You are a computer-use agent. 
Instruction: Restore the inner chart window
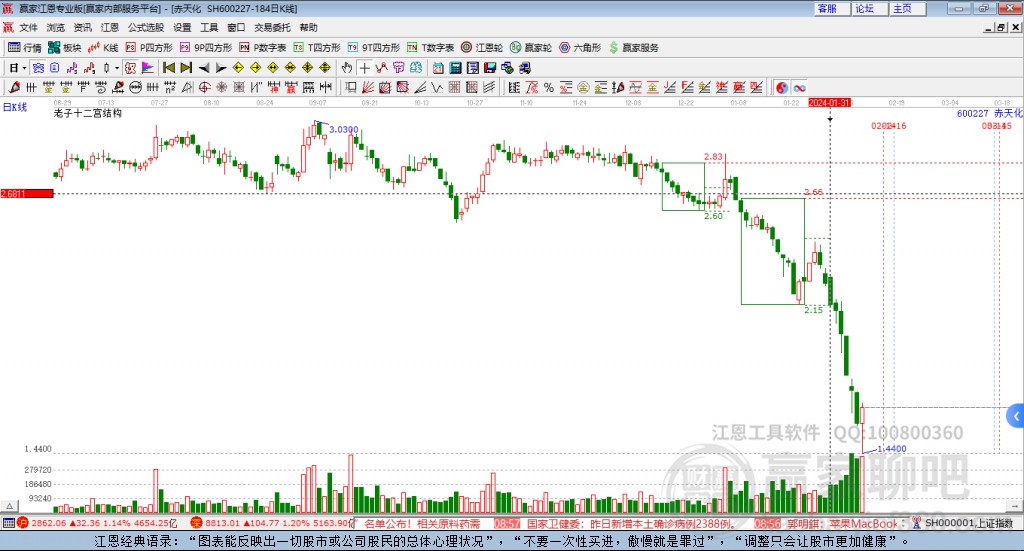(x=1001, y=27)
